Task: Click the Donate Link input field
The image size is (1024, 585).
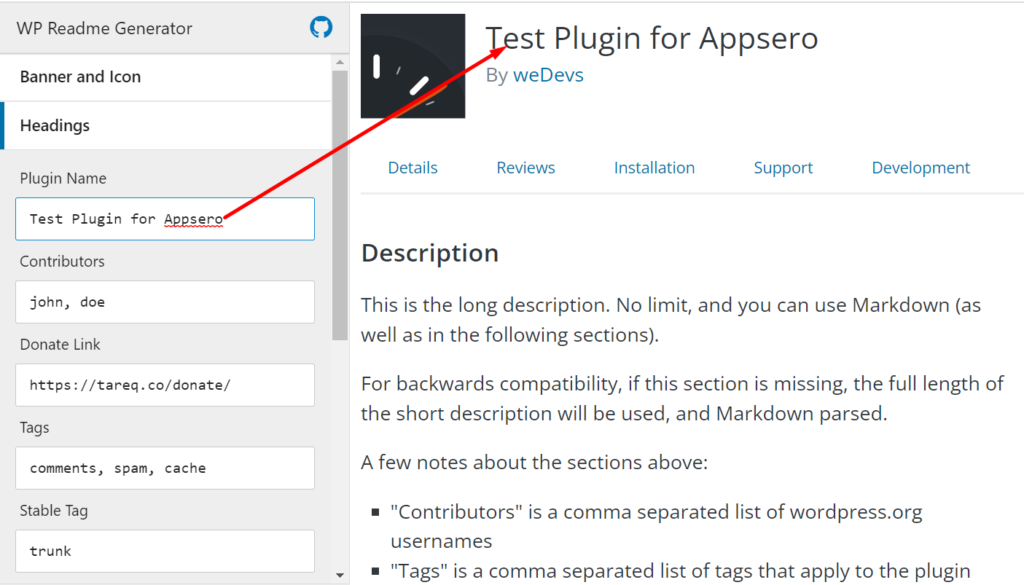Action: tap(165, 385)
